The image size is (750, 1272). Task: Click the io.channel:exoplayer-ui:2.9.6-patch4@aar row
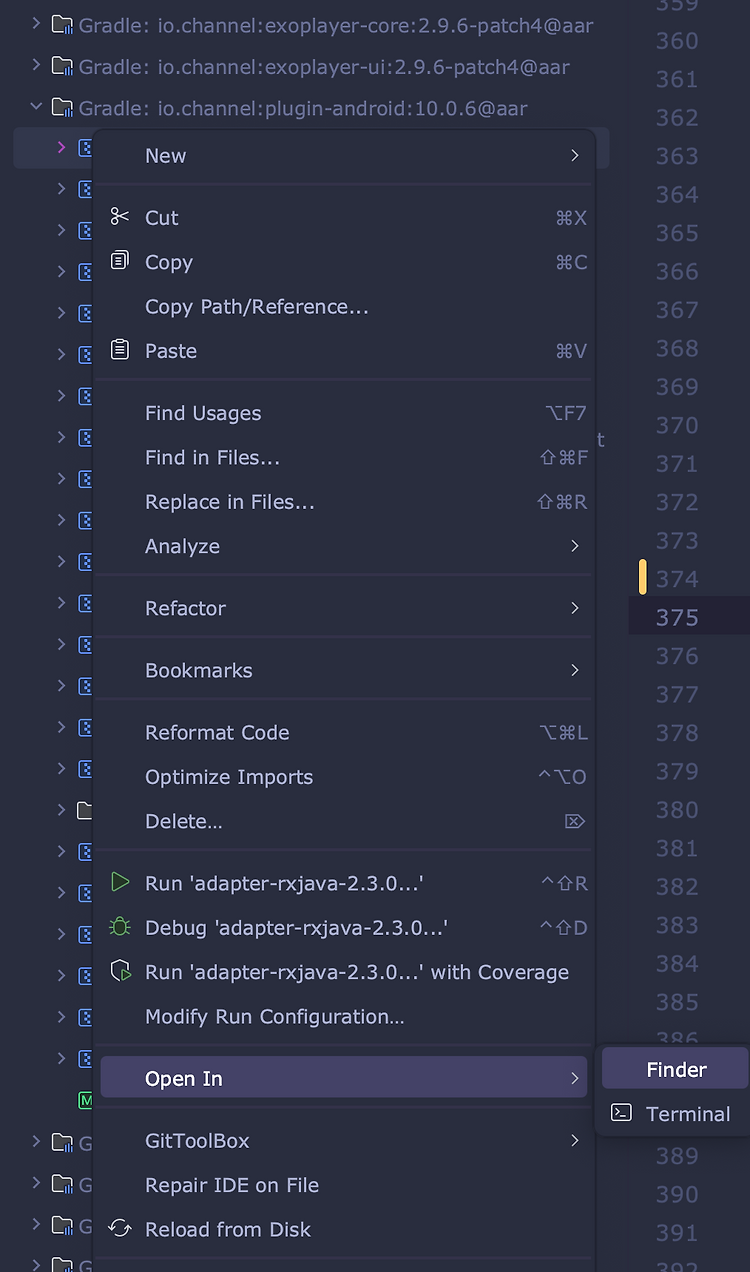point(312,67)
